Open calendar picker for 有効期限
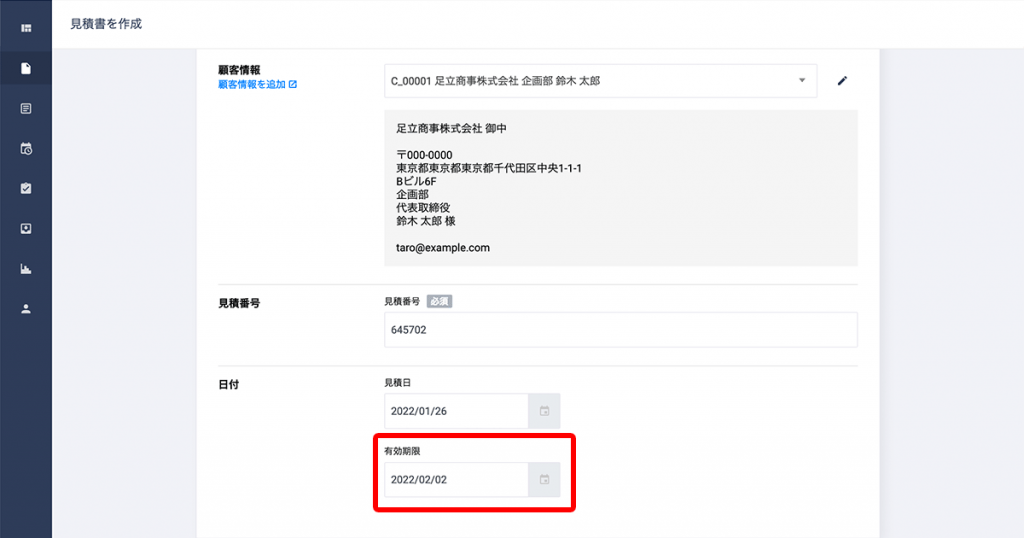 point(544,480)
